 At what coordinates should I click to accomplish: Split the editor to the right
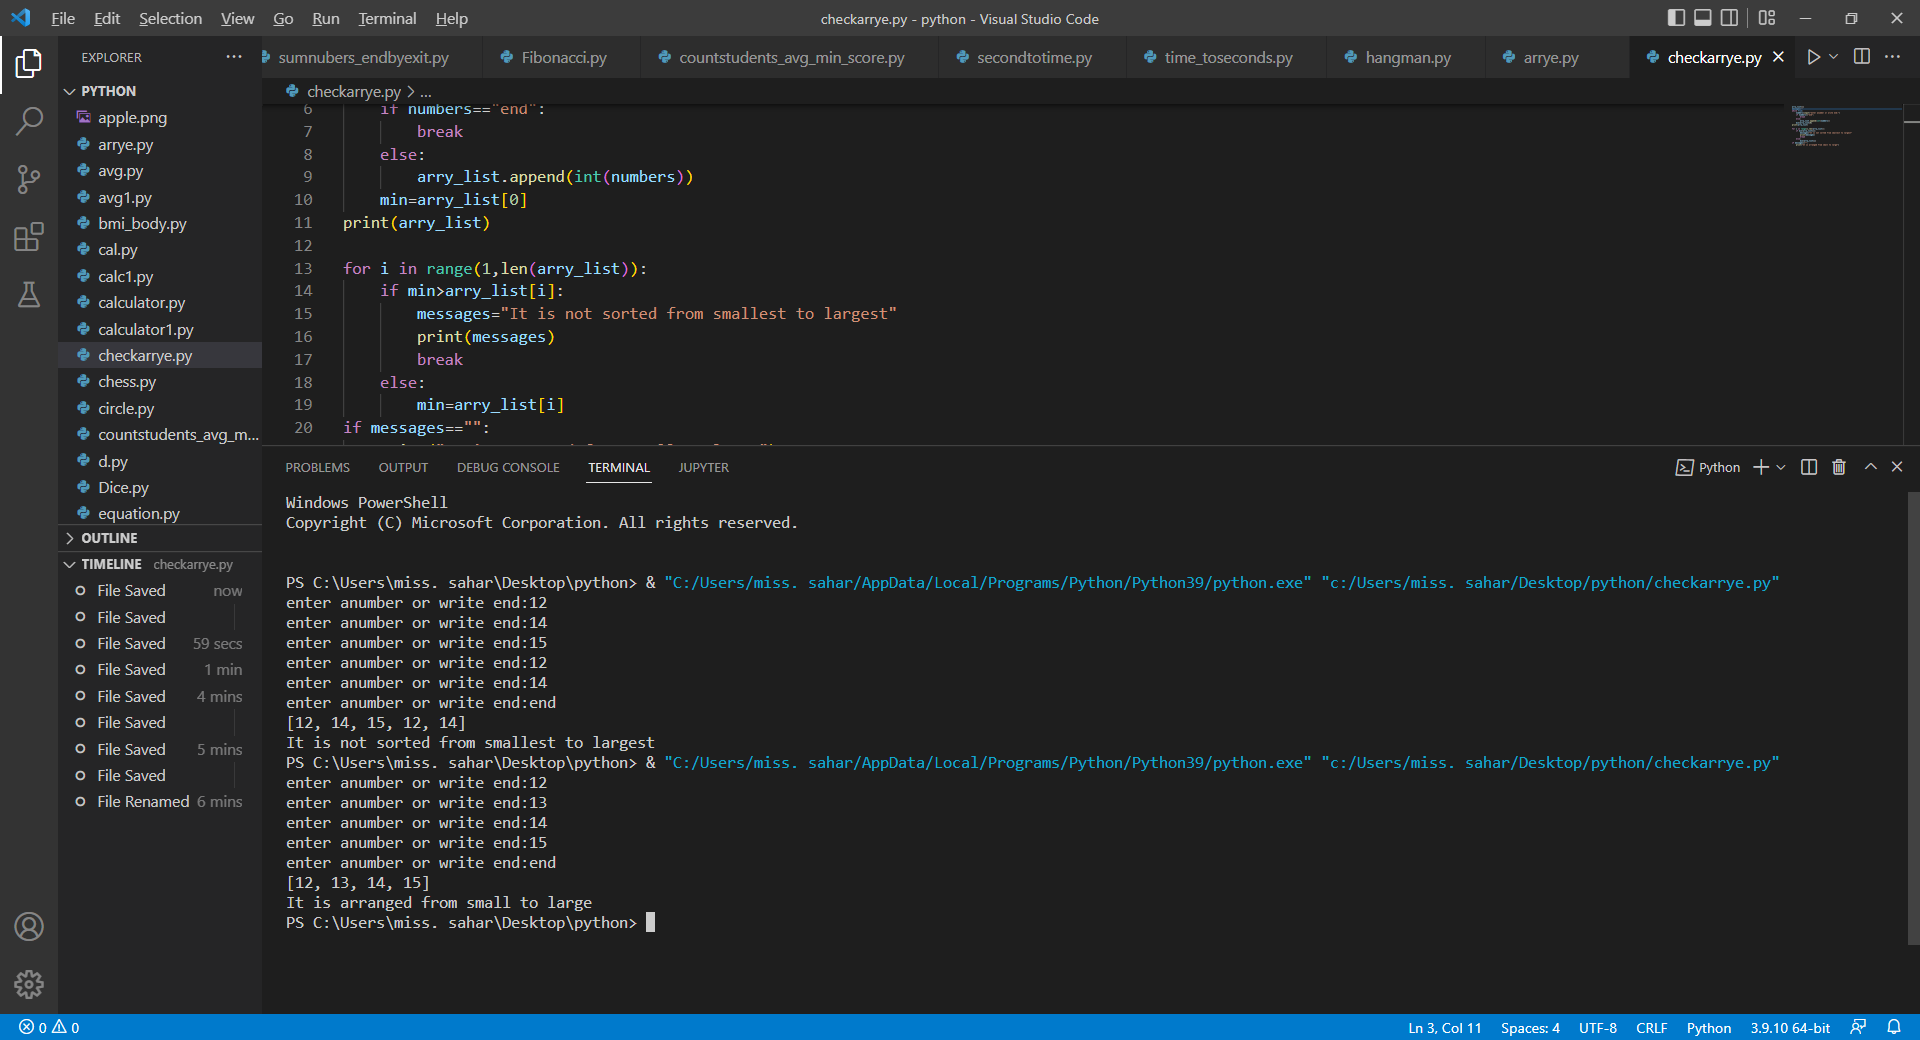click(x=1862, y=57)
